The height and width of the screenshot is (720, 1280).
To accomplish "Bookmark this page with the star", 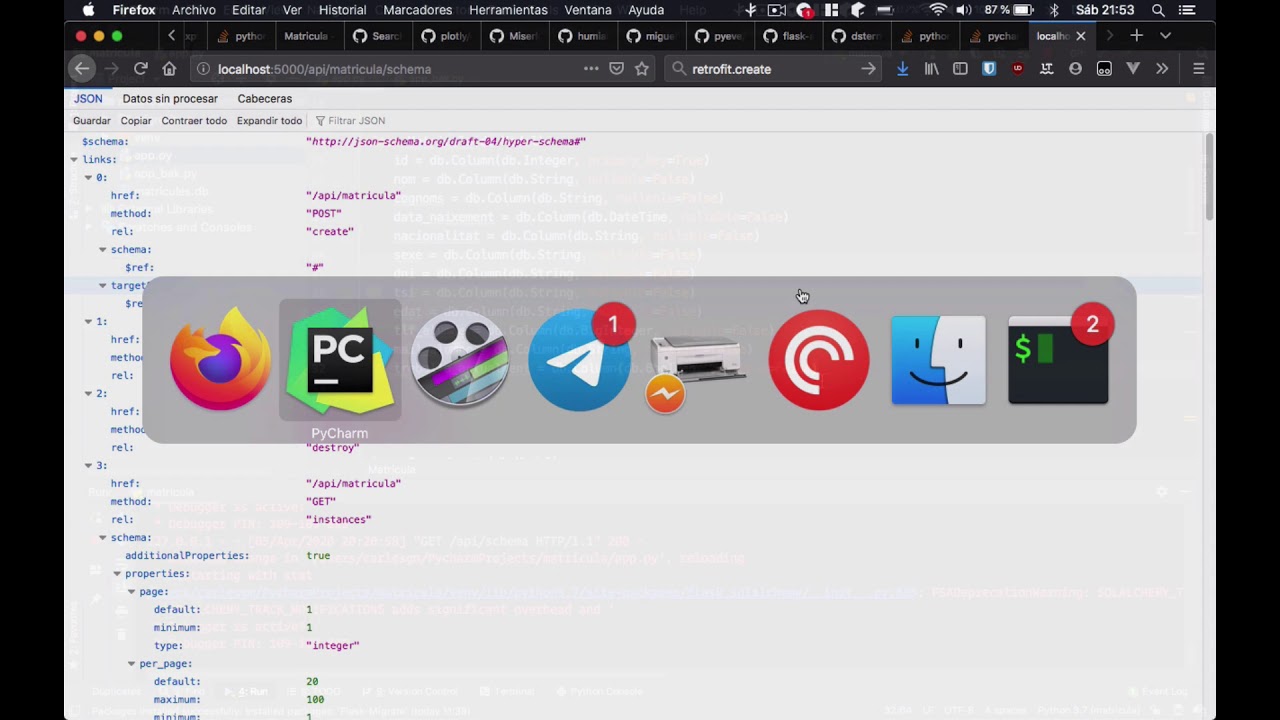I will pyautogui.click(x=642, y=69).
